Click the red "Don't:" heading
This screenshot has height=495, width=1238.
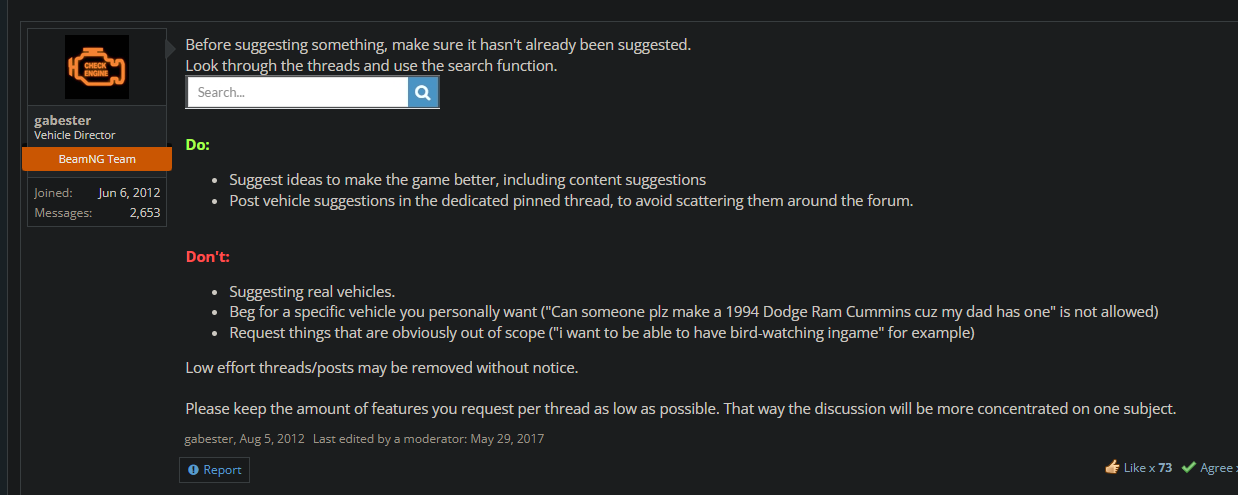[x=208, y=257]
